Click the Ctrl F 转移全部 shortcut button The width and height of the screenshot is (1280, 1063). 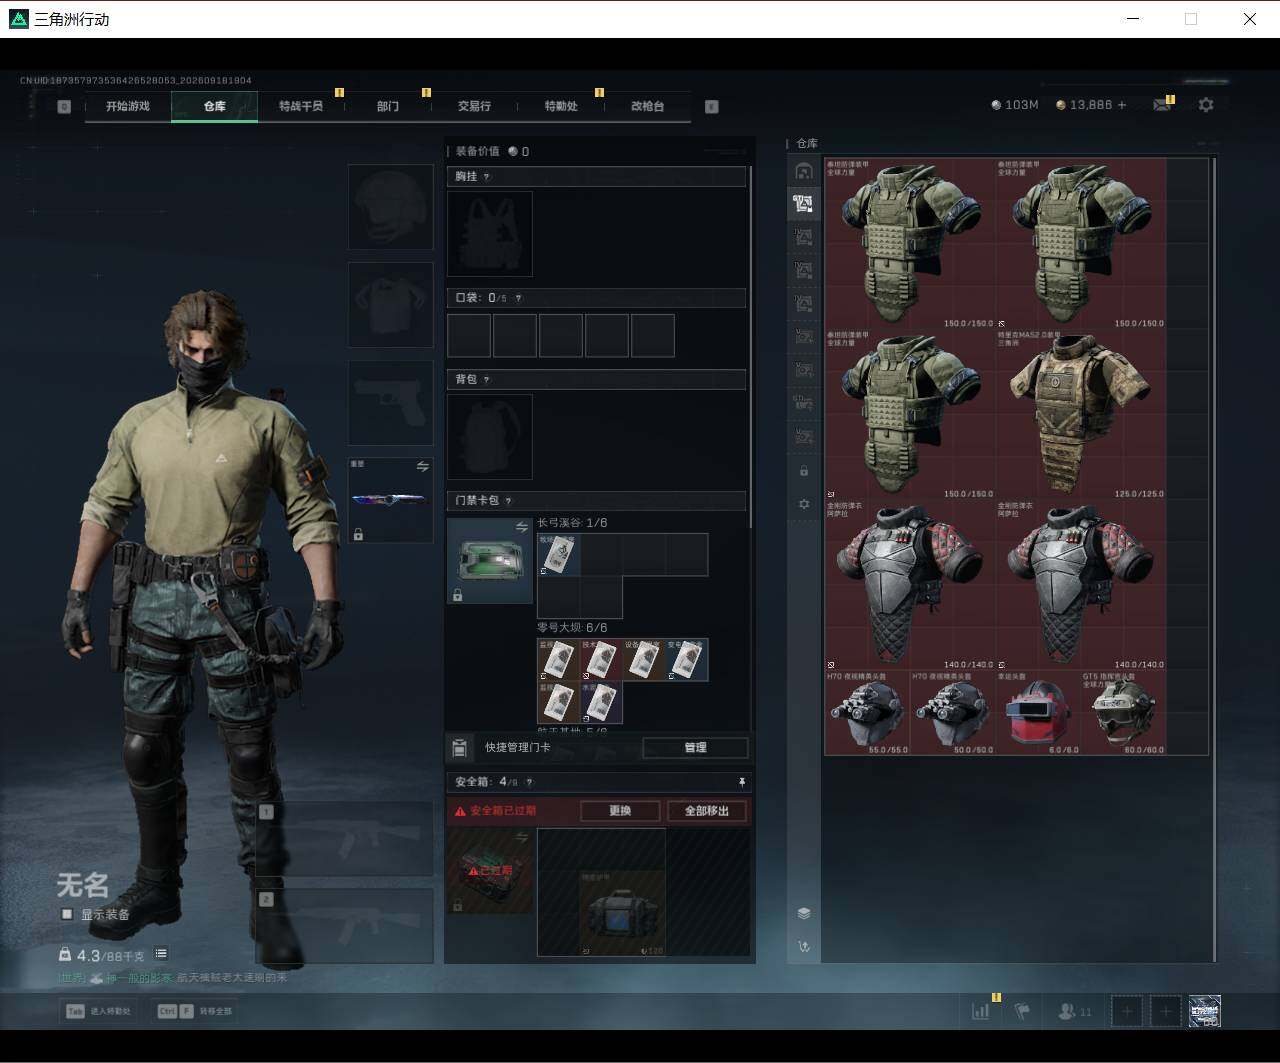coord(195,1011)
